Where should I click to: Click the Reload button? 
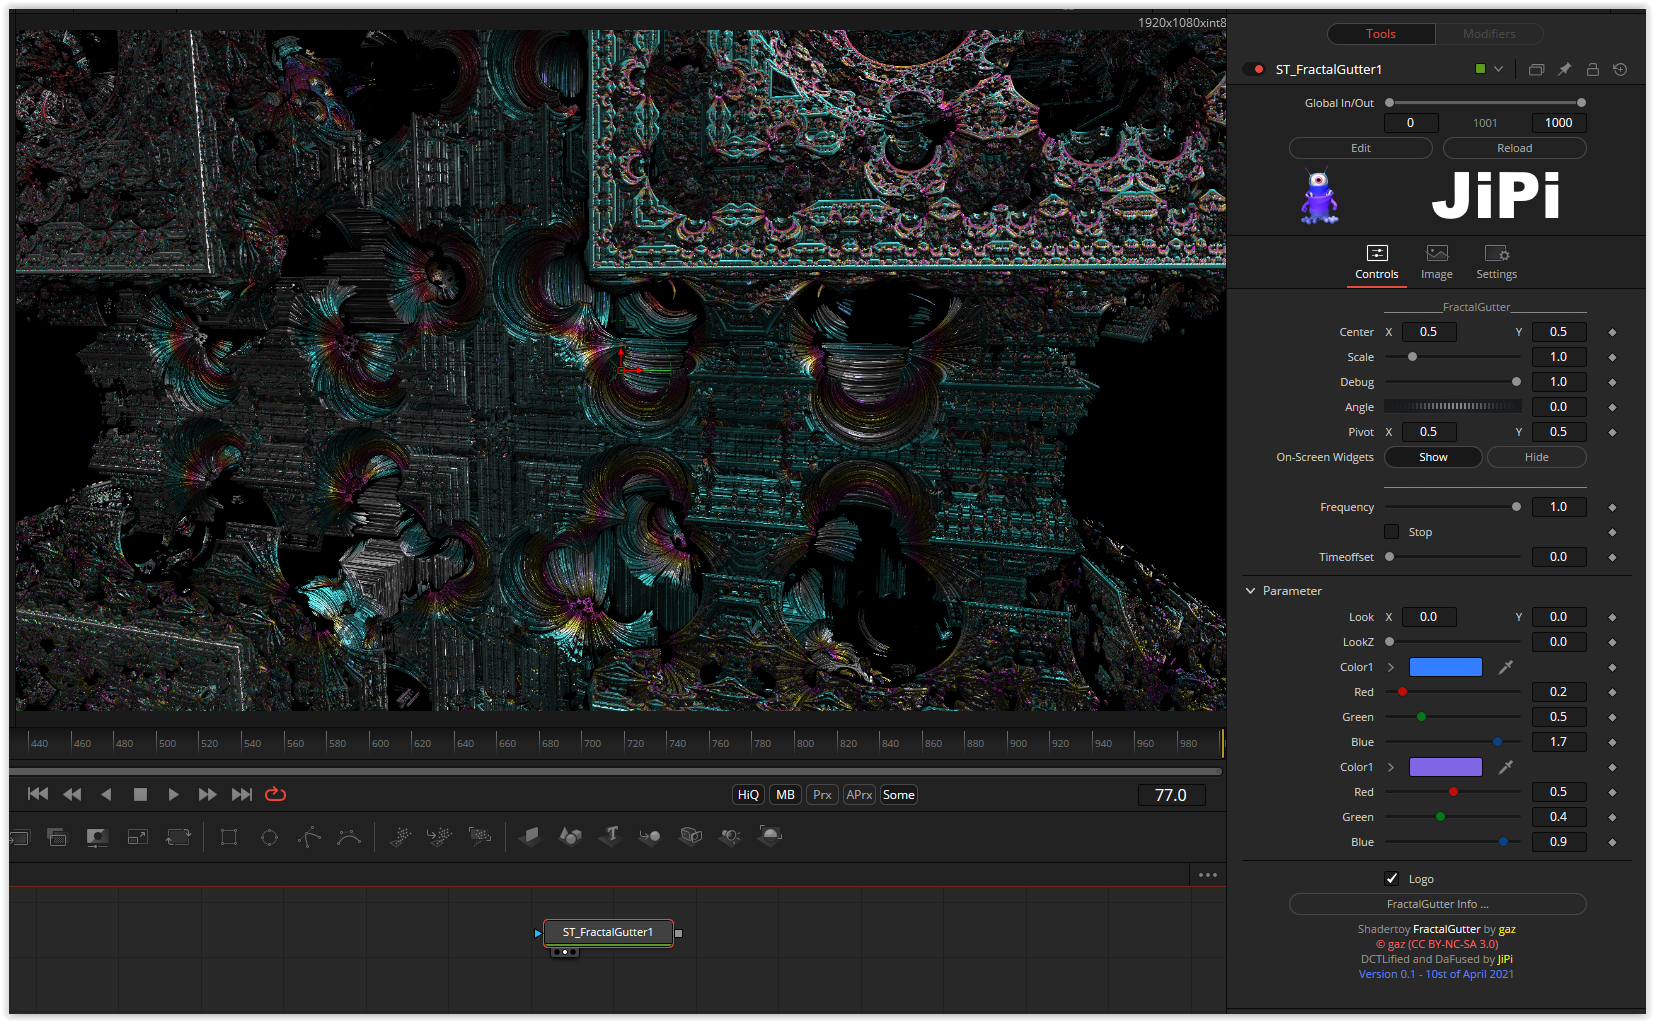coord(1515,148)
